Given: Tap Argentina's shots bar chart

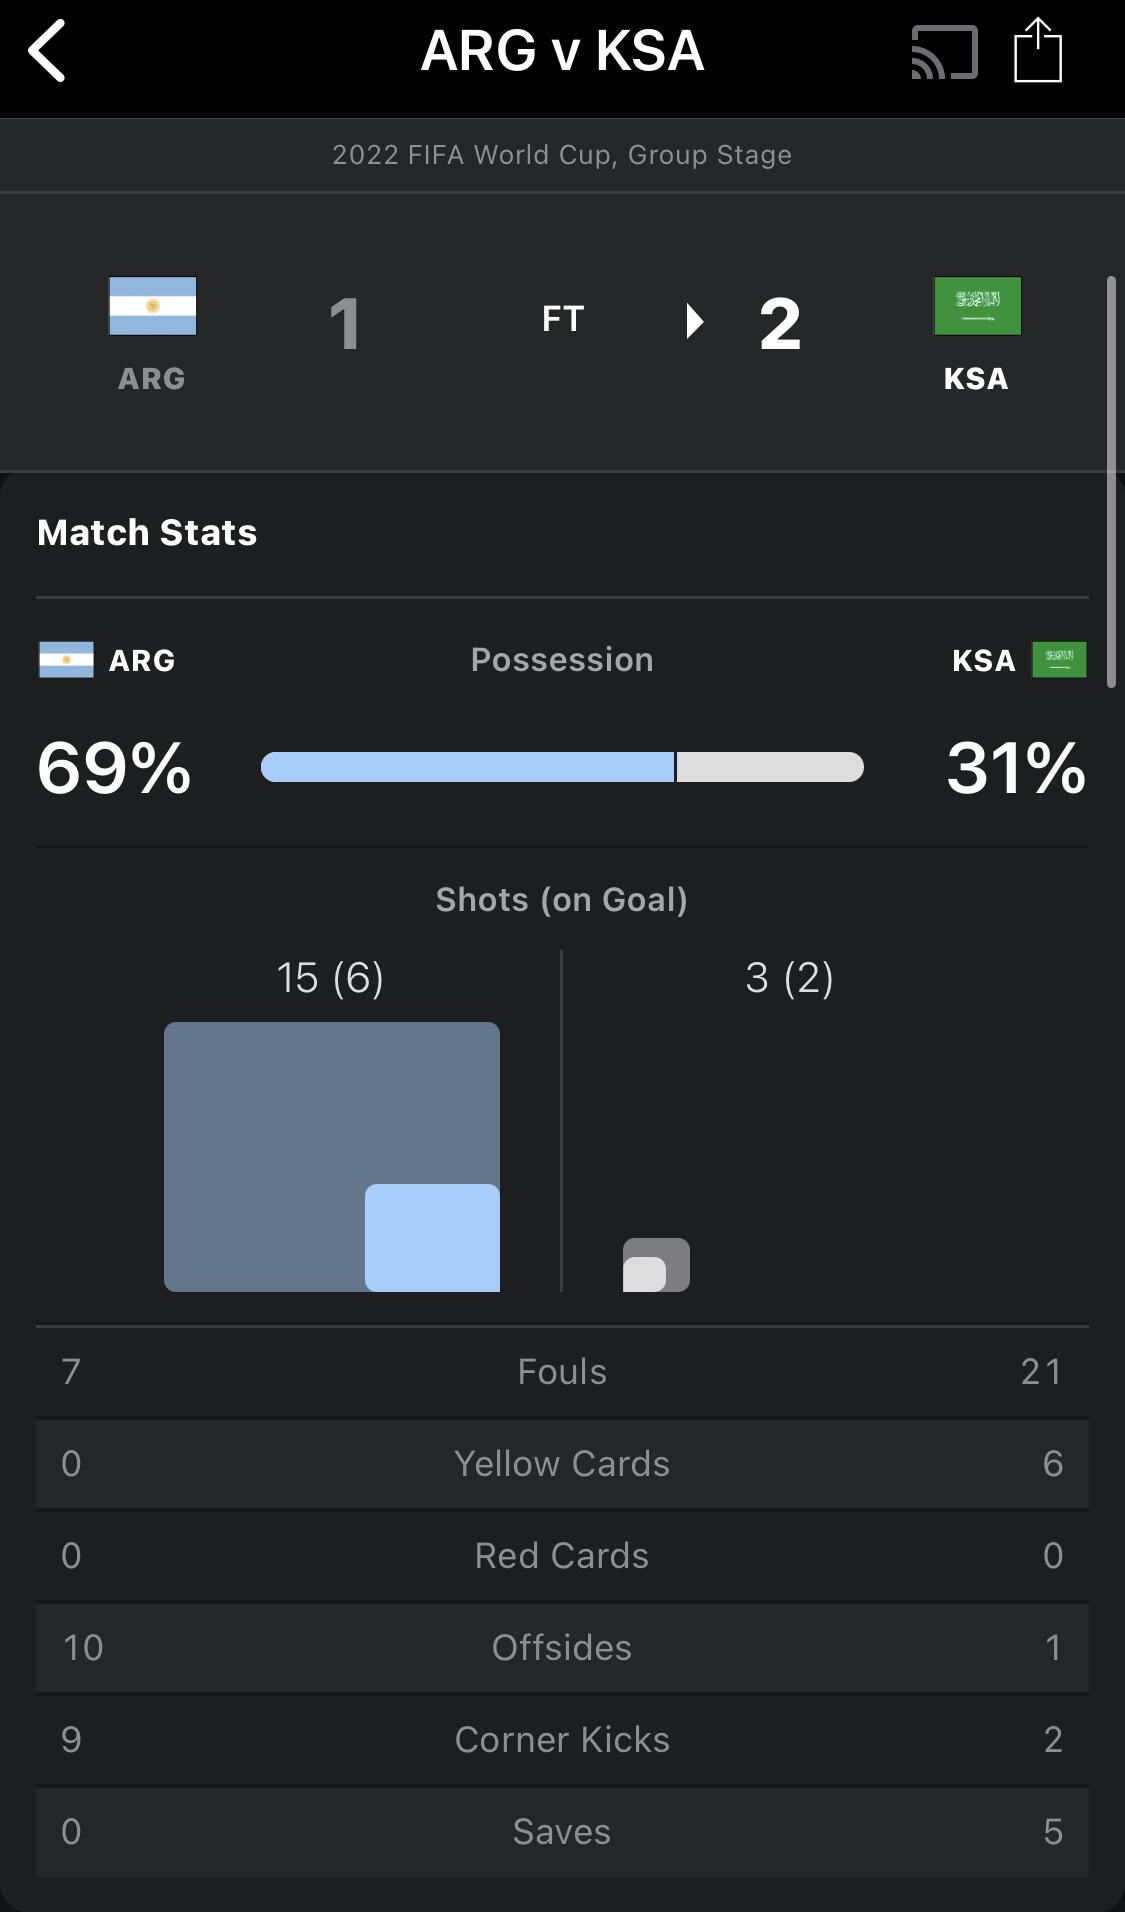Looking at the screenshot, I should pyautogui.click(x=331, y=1156).
